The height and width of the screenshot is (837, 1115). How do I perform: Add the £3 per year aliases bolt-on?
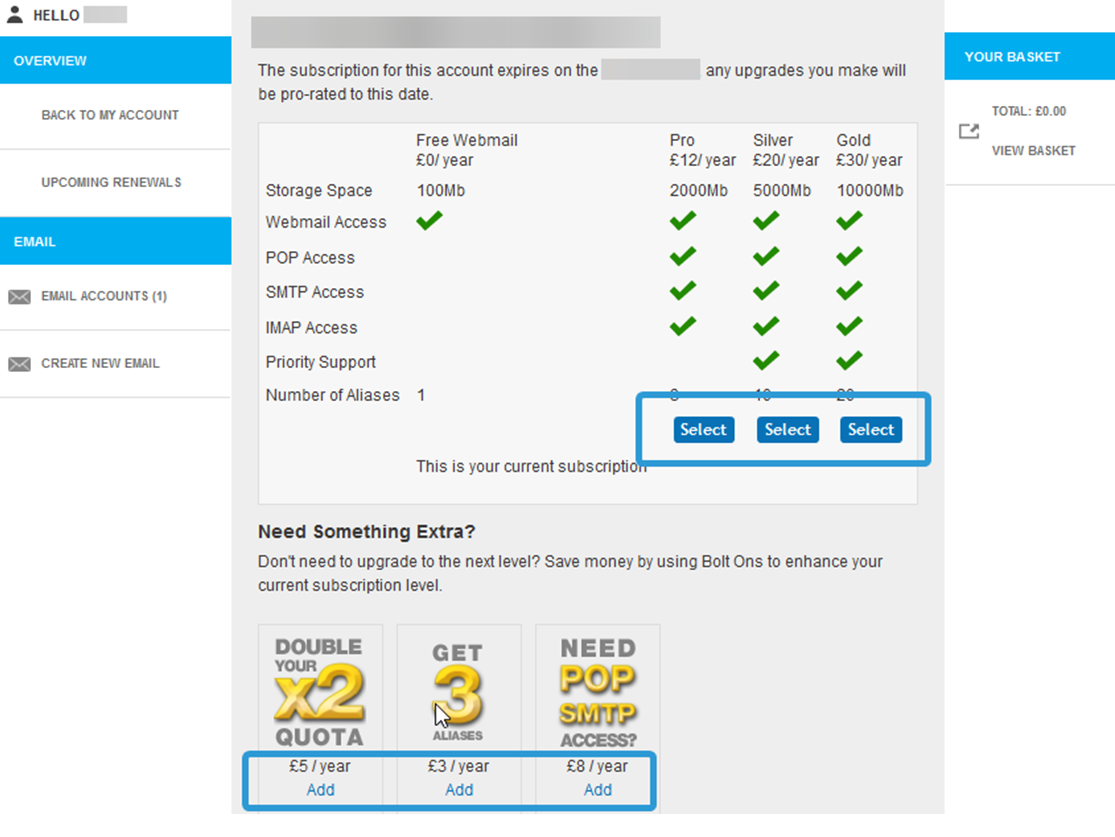tap(459, 790)
